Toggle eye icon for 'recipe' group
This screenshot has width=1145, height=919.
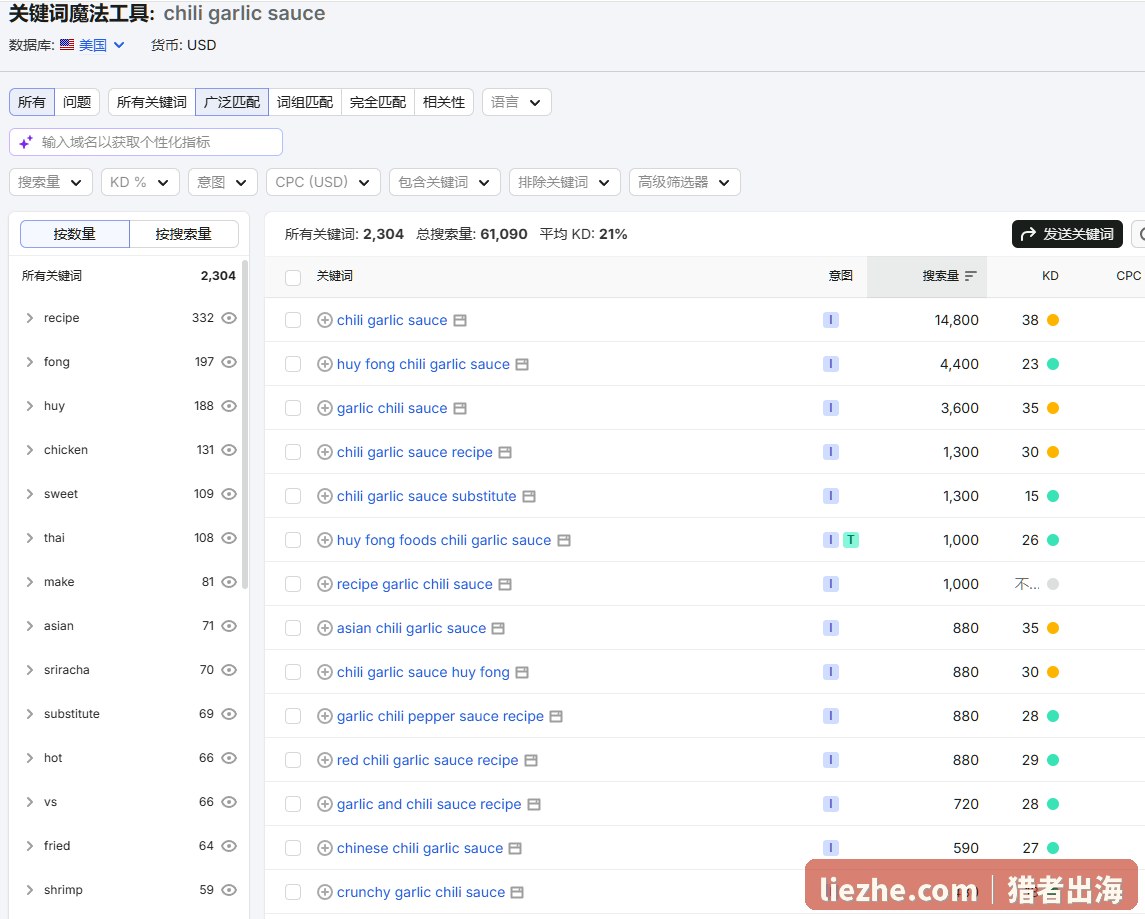coord(229,318)
